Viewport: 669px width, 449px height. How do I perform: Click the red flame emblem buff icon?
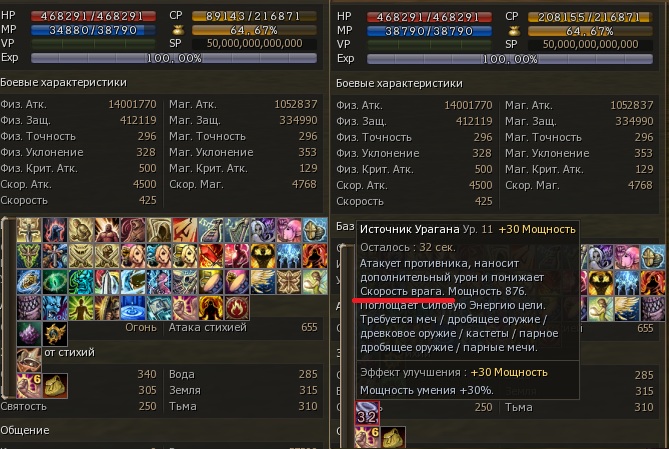click(x=237, y=308)
